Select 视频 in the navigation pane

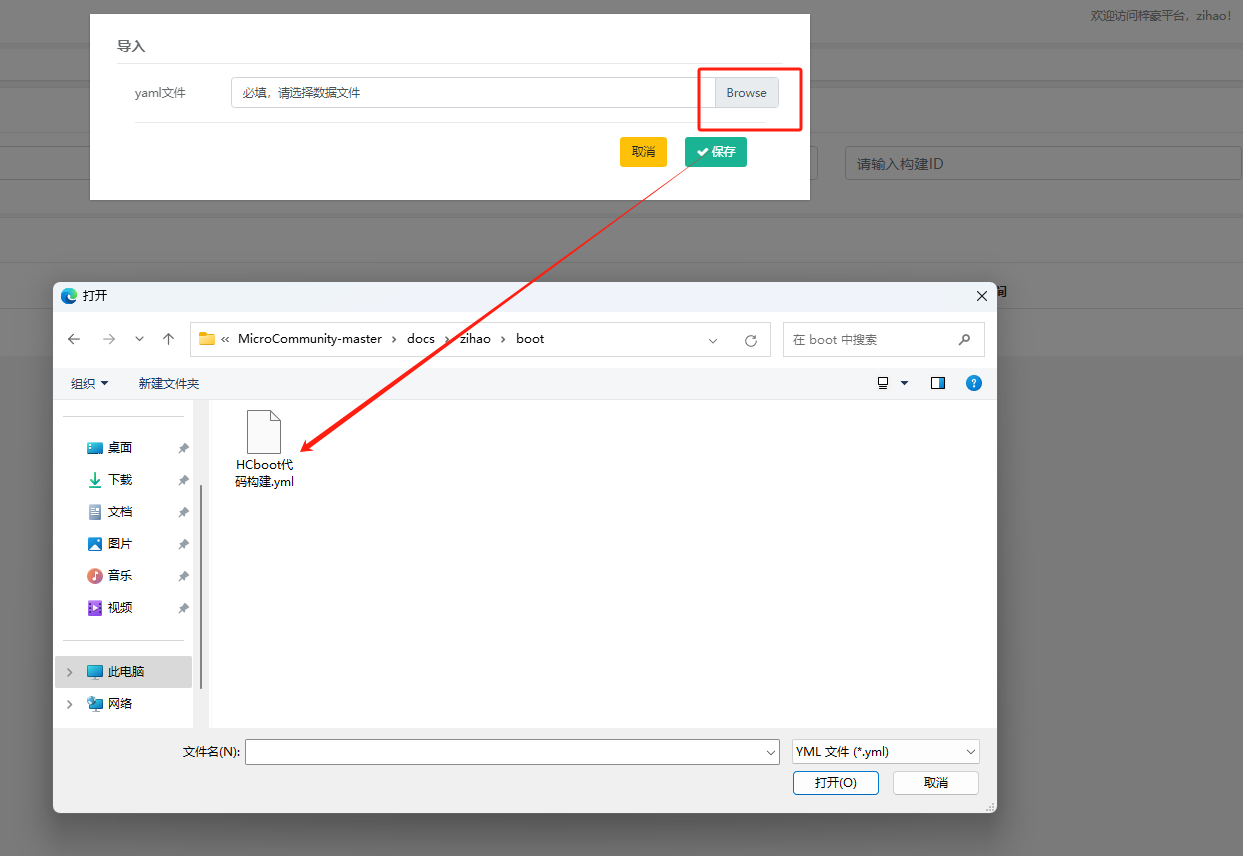click(x=120, y=608)
